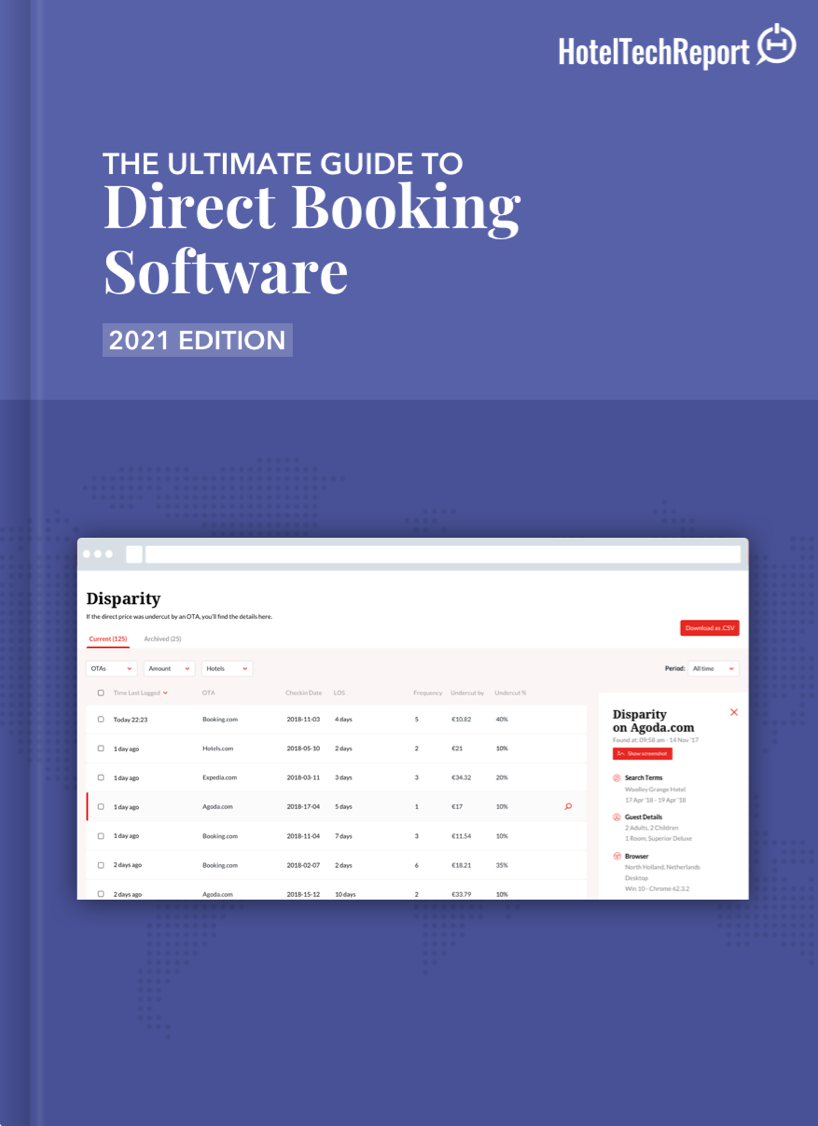818x1126 pixels.
Task: Open the Period All time dropdown
Action: [x=713, y=669]
